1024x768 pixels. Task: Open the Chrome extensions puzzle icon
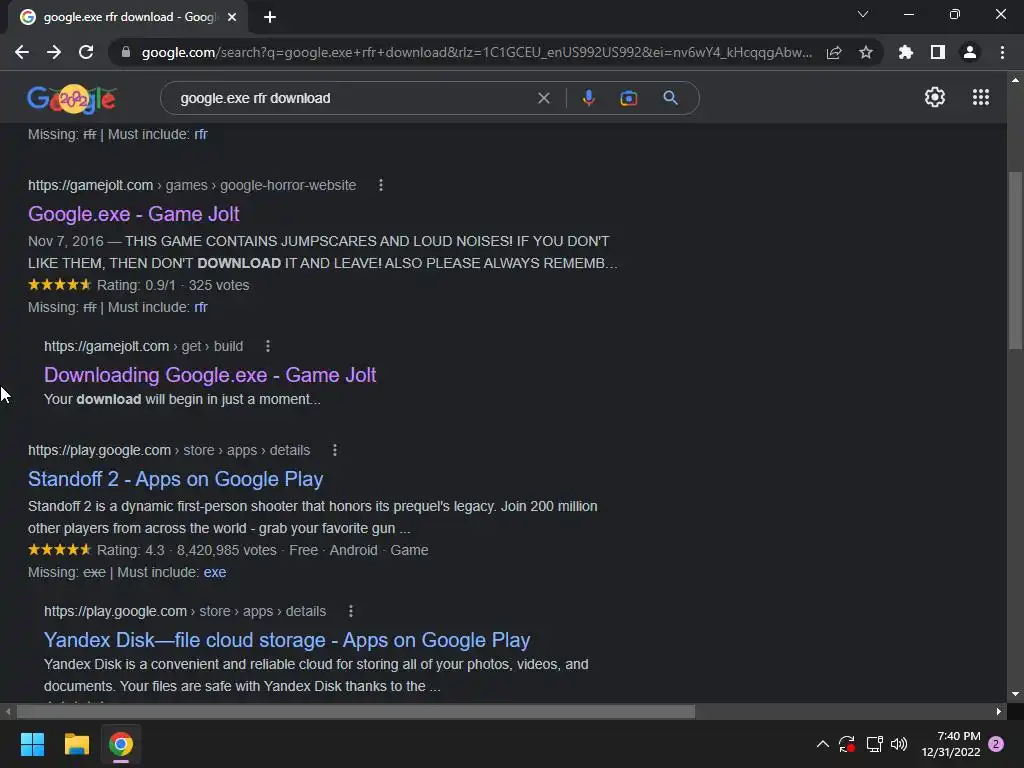[x=905, y=52]
